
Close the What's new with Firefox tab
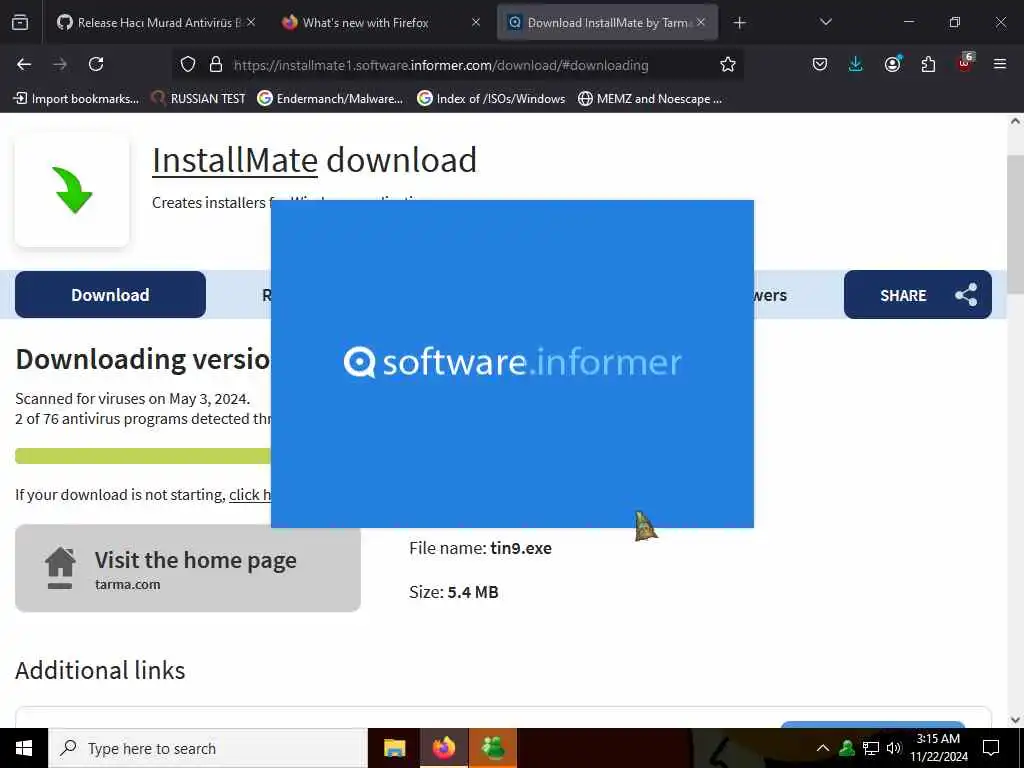coord(476,22)
